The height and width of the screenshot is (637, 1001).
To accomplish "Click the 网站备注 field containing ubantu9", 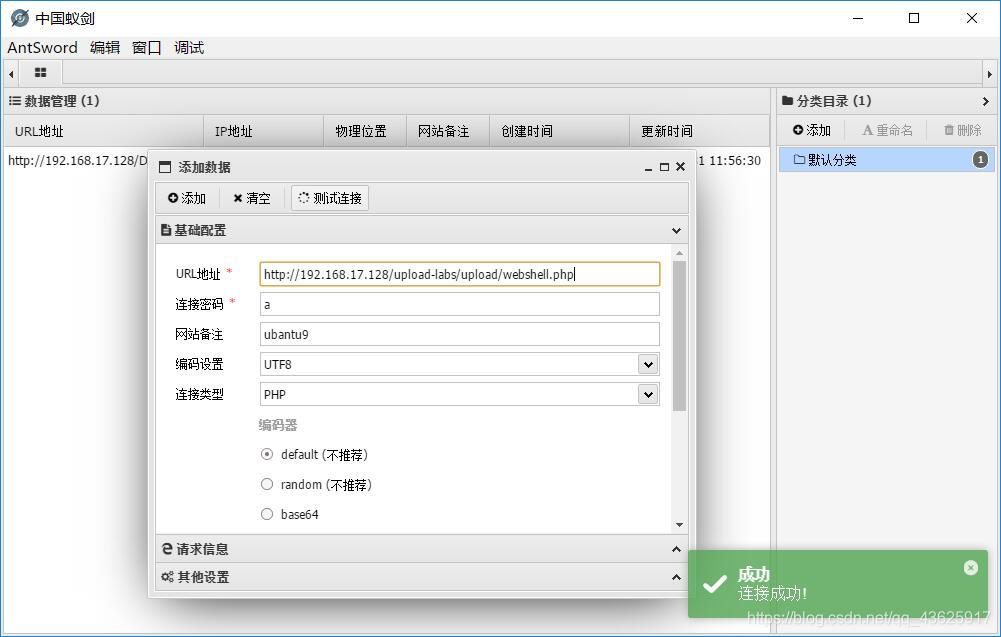I will point(460,334).
